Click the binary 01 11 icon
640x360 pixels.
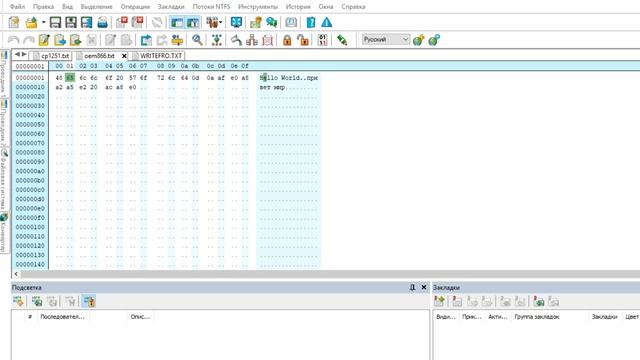click(x=322, y=40)
